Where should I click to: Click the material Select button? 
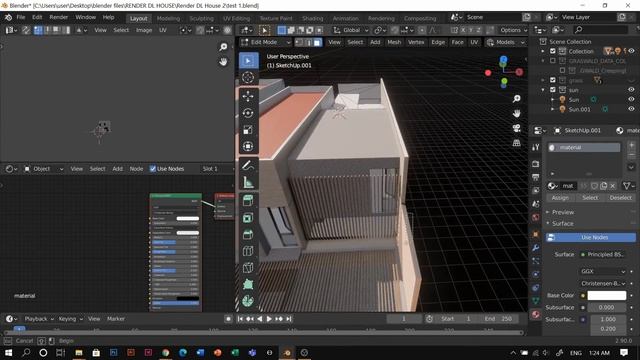pos(590,198)
